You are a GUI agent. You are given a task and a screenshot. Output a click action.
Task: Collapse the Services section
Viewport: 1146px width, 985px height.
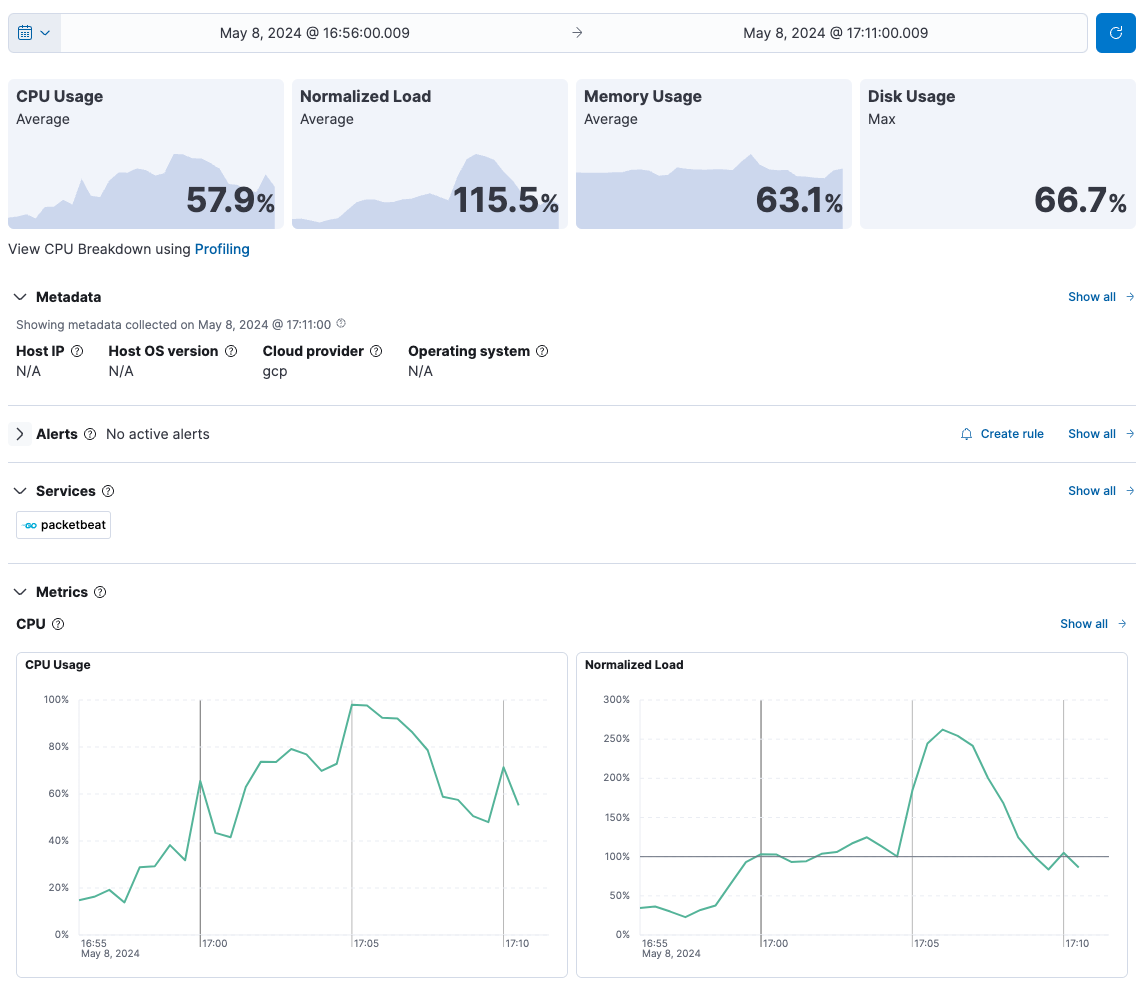(x=20, y=491)
